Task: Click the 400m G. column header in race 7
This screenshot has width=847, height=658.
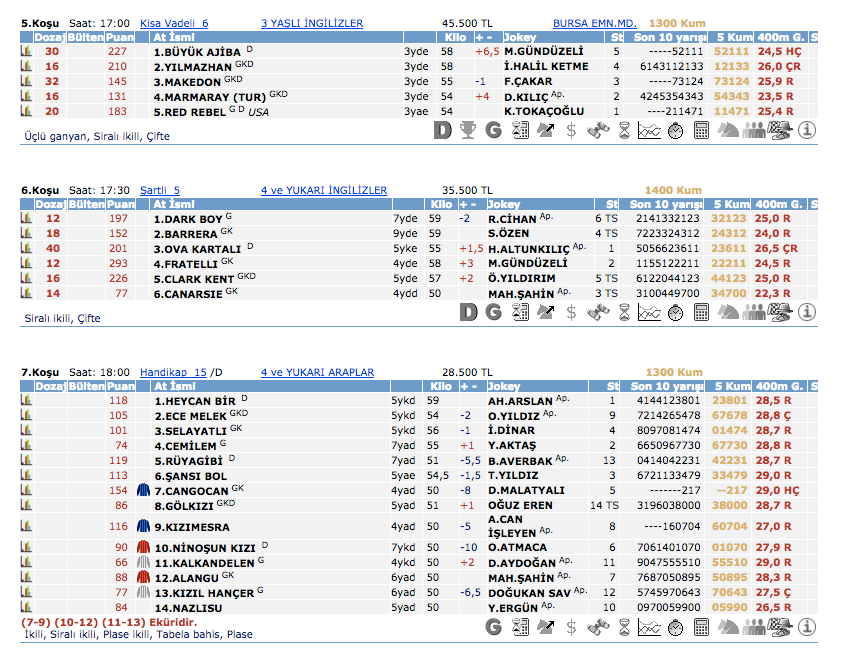Action: (779, 386)
